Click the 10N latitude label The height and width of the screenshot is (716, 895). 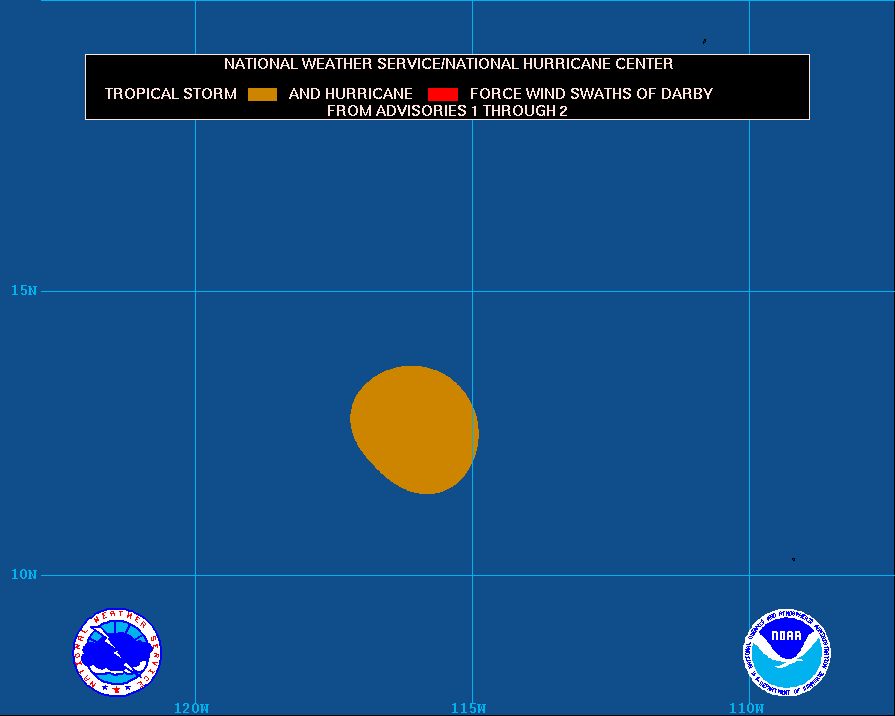(23, 574)
